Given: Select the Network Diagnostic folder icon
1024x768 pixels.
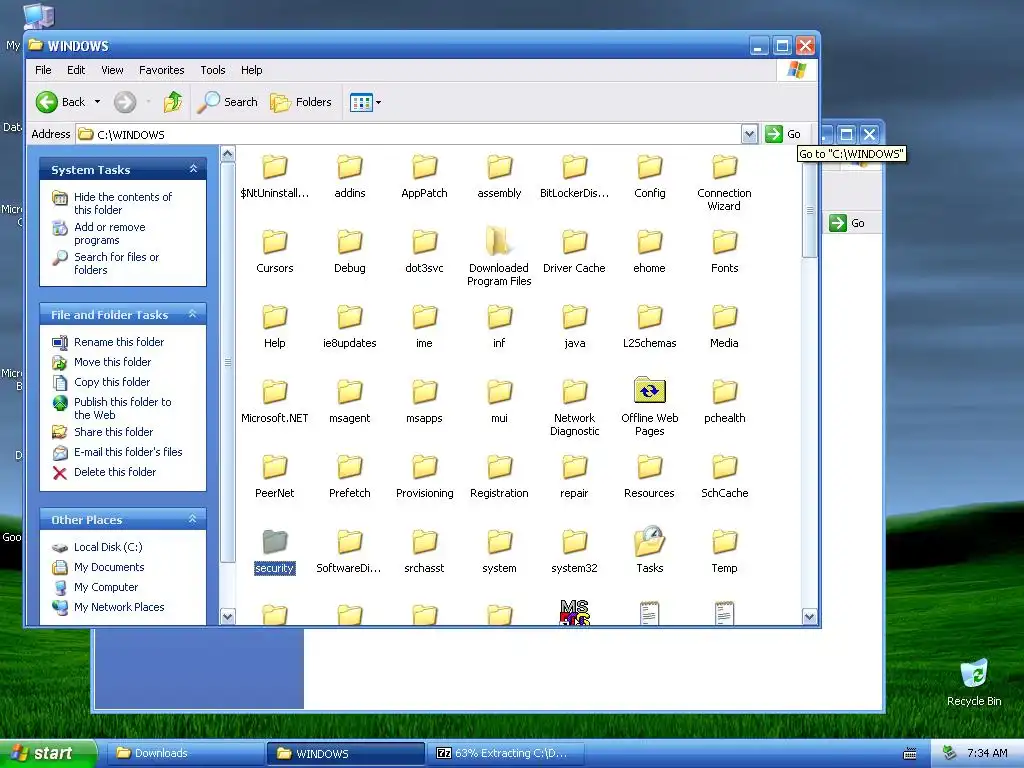Looking at the screenshot, I should 575,392.
